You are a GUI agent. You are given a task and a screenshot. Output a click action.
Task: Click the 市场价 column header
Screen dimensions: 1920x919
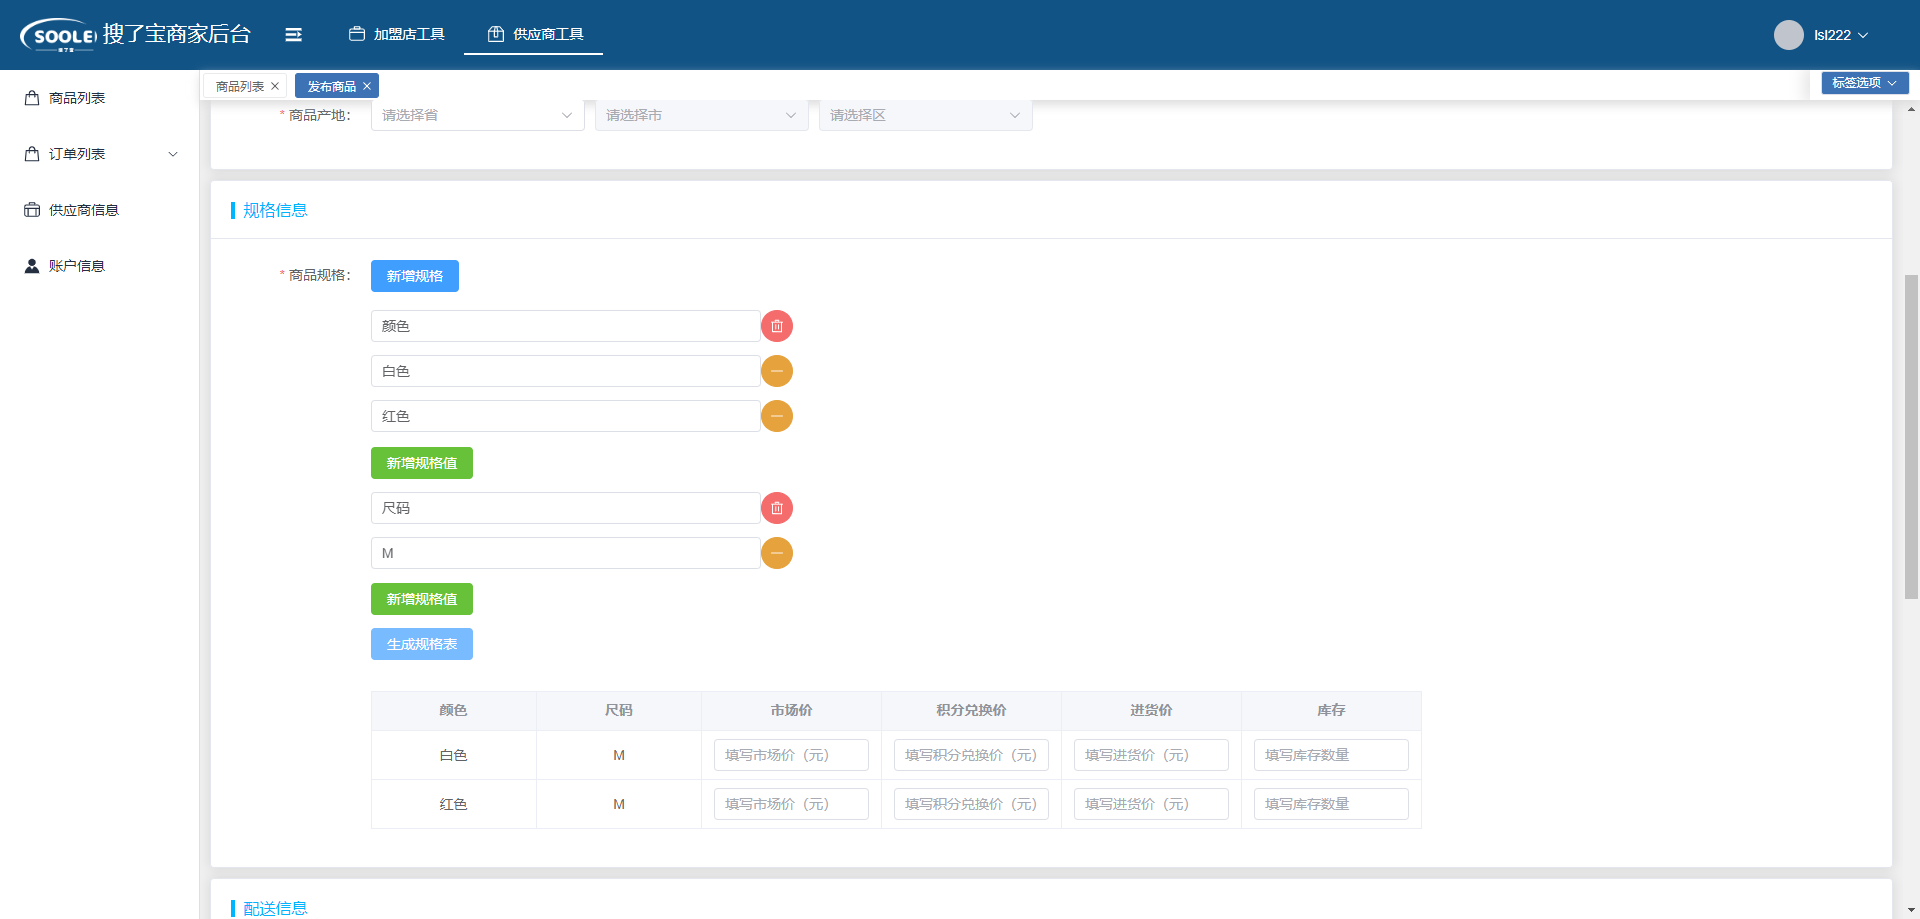pyautogui.click(x=791, y=710)
